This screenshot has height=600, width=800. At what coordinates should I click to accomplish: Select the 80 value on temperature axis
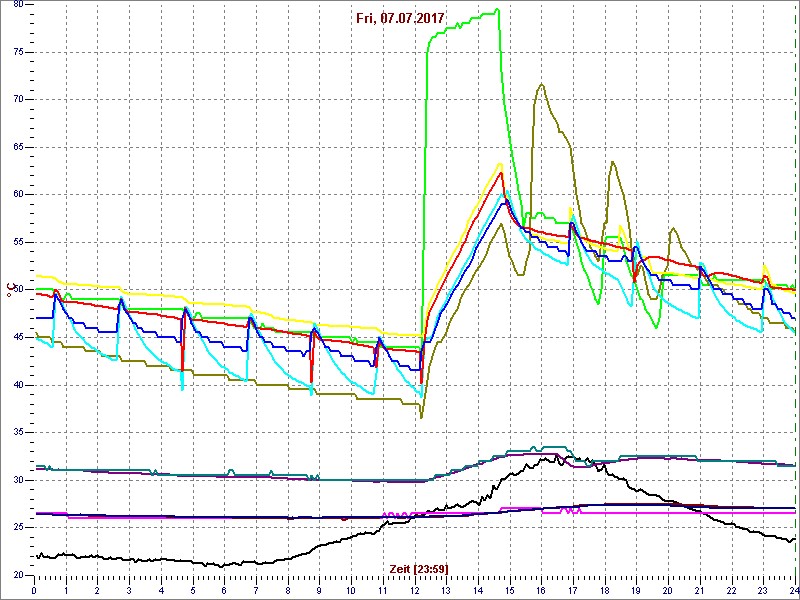click(19, 5)
